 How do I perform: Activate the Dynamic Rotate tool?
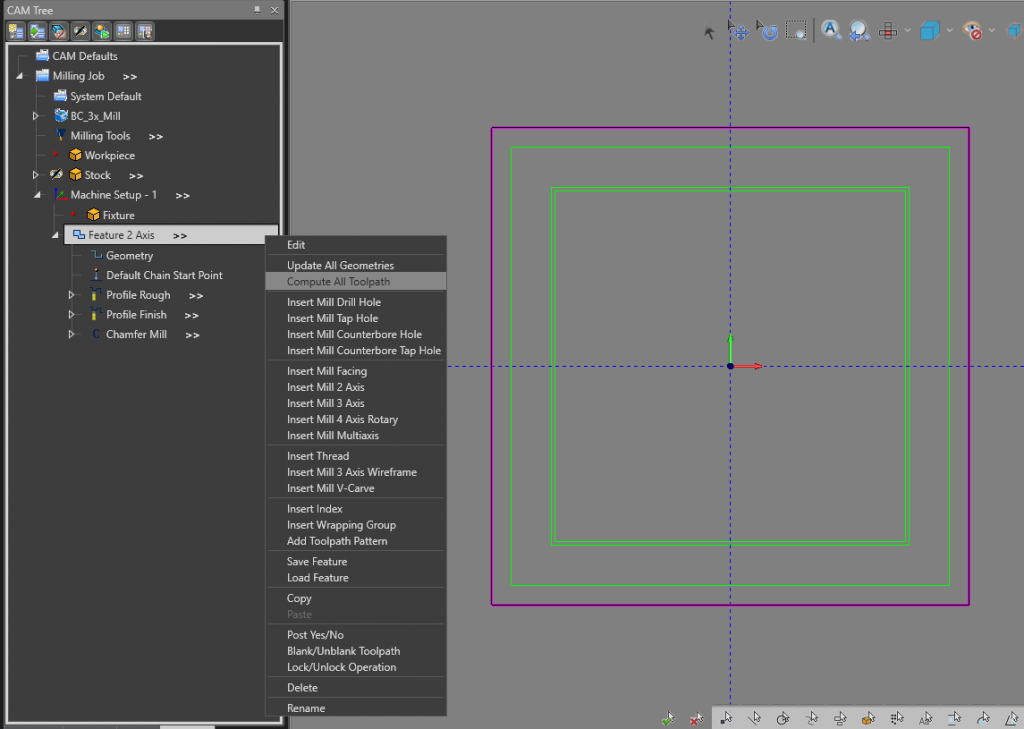(x=768, y=31)
